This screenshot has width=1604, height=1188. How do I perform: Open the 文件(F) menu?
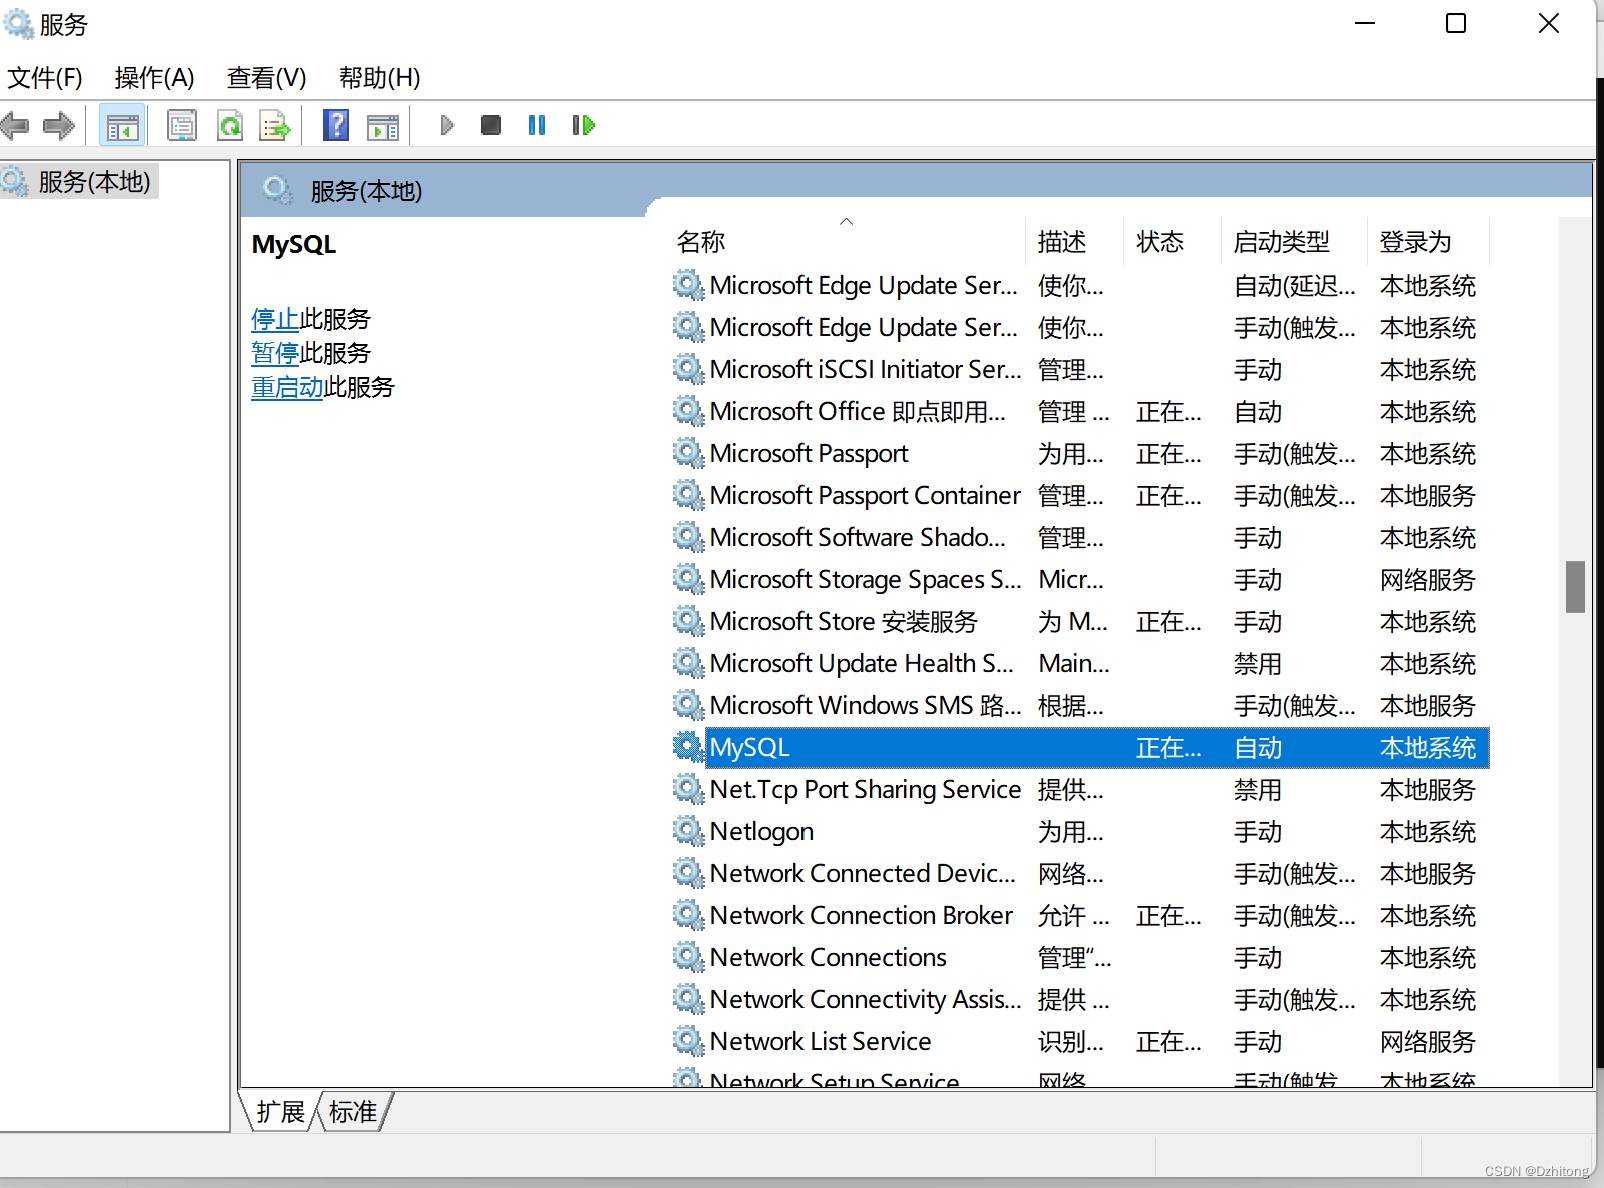click(44, 78)
